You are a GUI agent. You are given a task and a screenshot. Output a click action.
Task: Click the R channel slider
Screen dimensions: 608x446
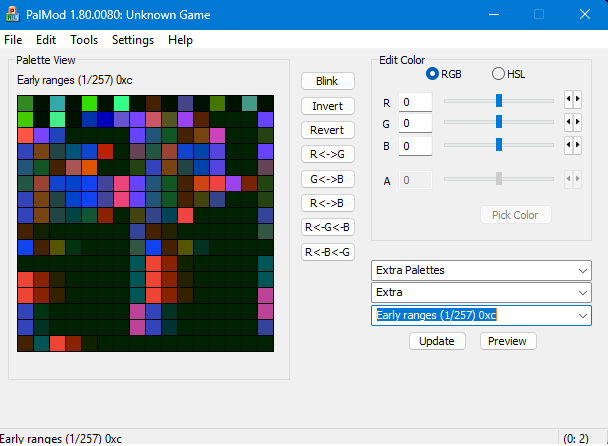[x=498, y=100]
